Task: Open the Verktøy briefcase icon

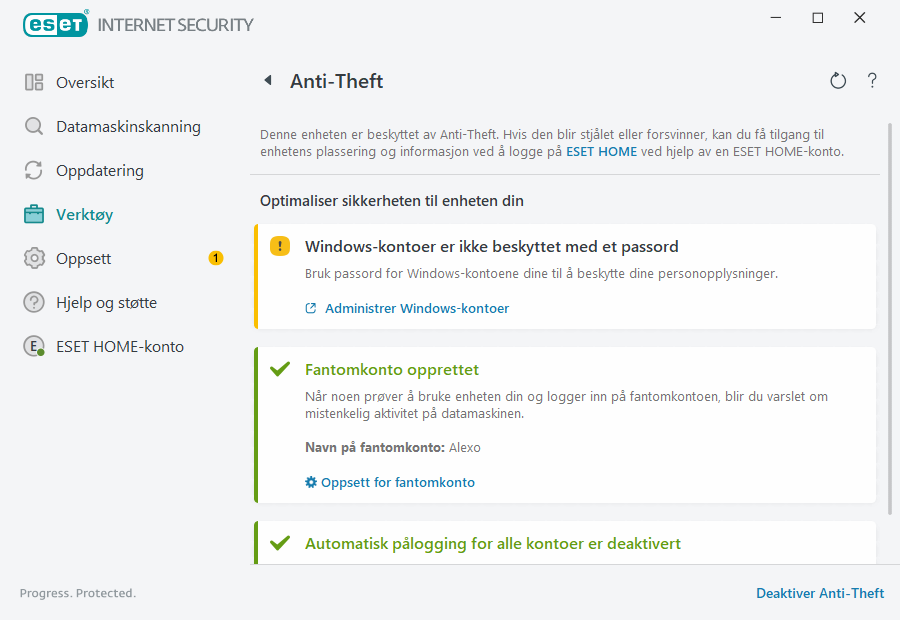Action: (x=33, y=214)
